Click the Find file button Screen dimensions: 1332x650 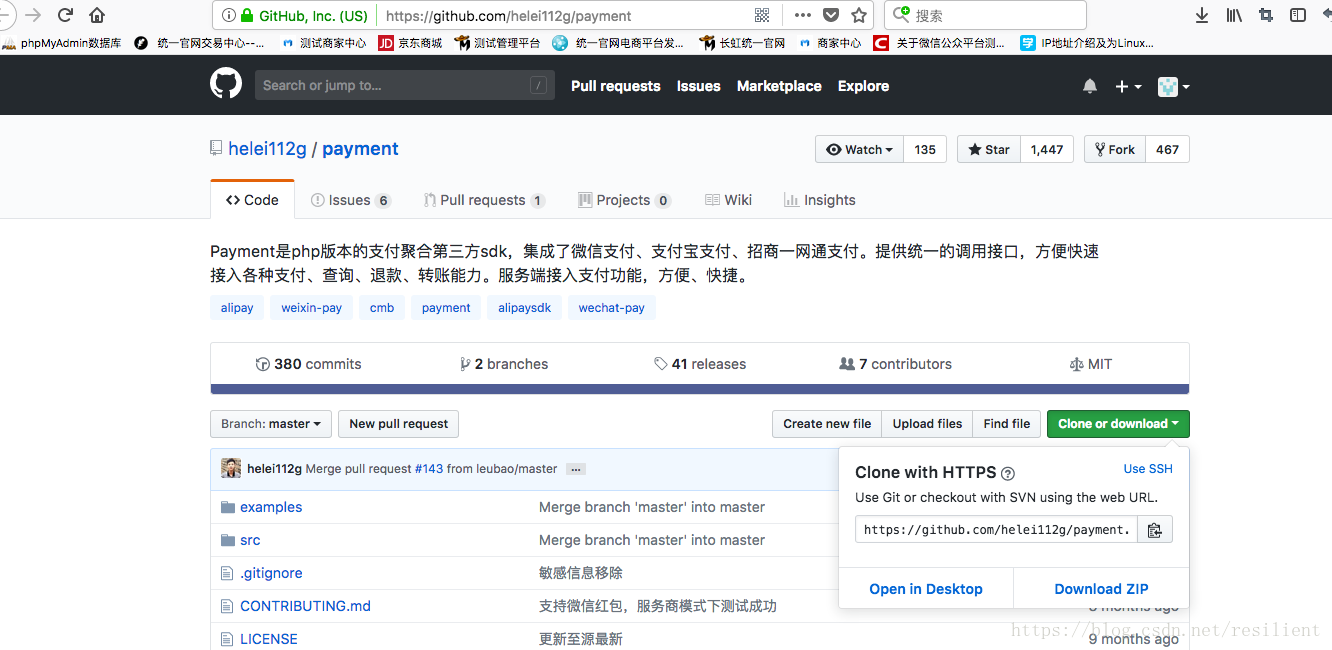[1006, 424]
